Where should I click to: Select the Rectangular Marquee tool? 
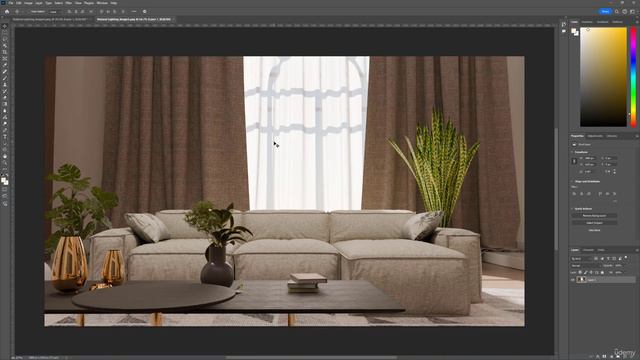5,33
